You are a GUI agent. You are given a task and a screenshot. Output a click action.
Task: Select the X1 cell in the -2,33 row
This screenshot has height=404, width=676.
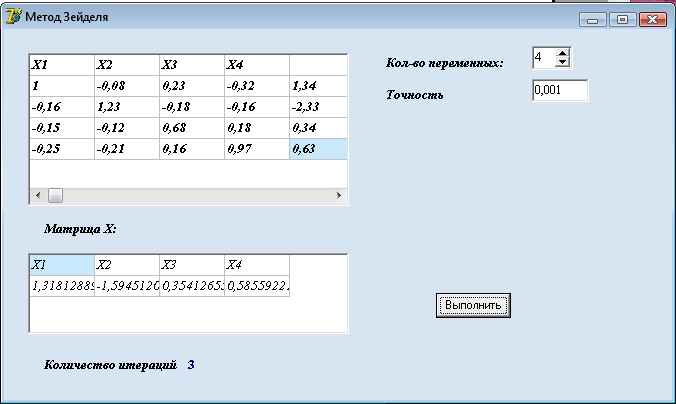[62, 107]
